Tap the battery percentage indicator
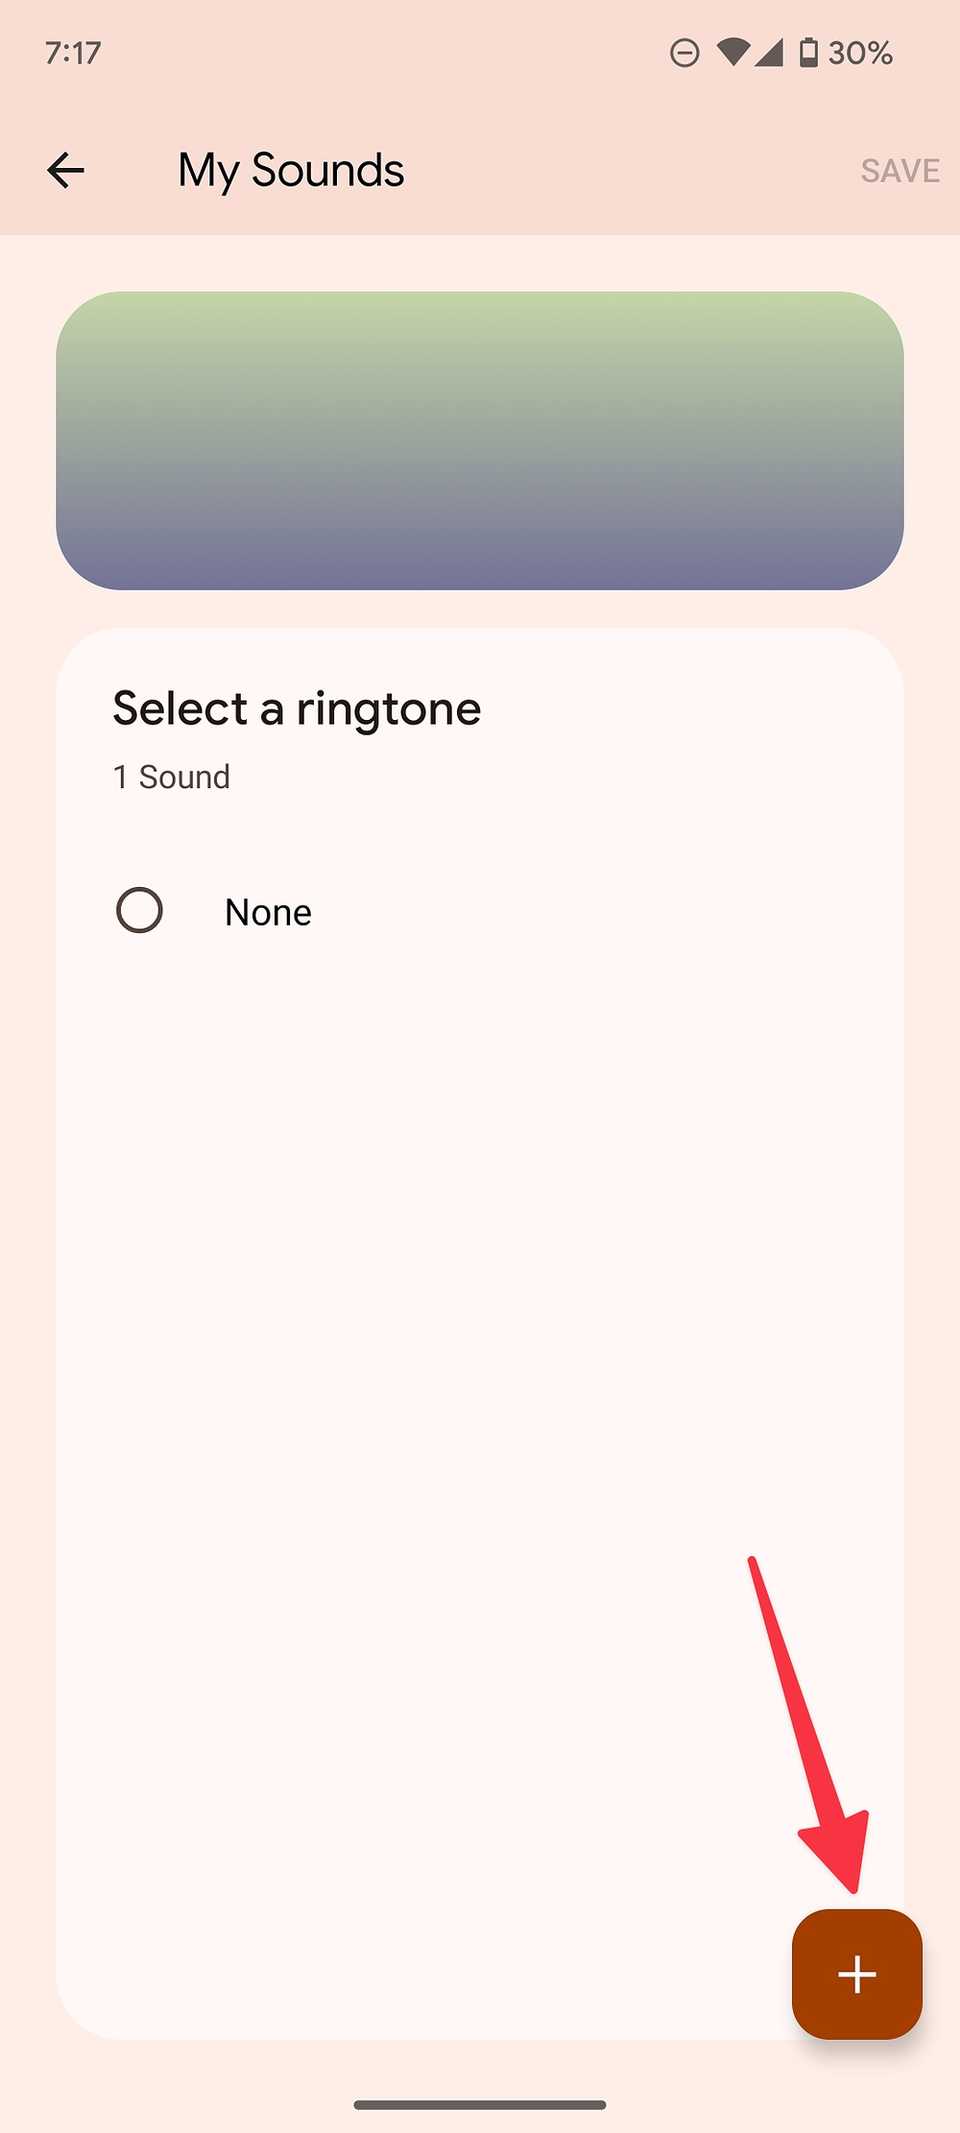The height and width of the screenshot is (2133, 960). 861,52
